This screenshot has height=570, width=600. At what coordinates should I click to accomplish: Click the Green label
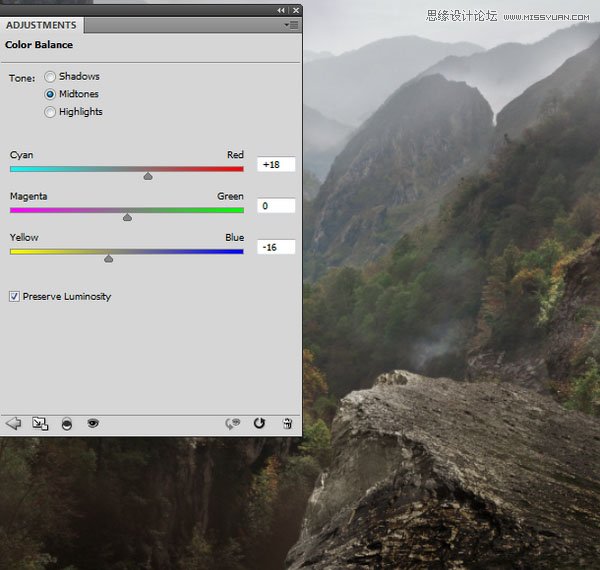(x=230, y=196)
